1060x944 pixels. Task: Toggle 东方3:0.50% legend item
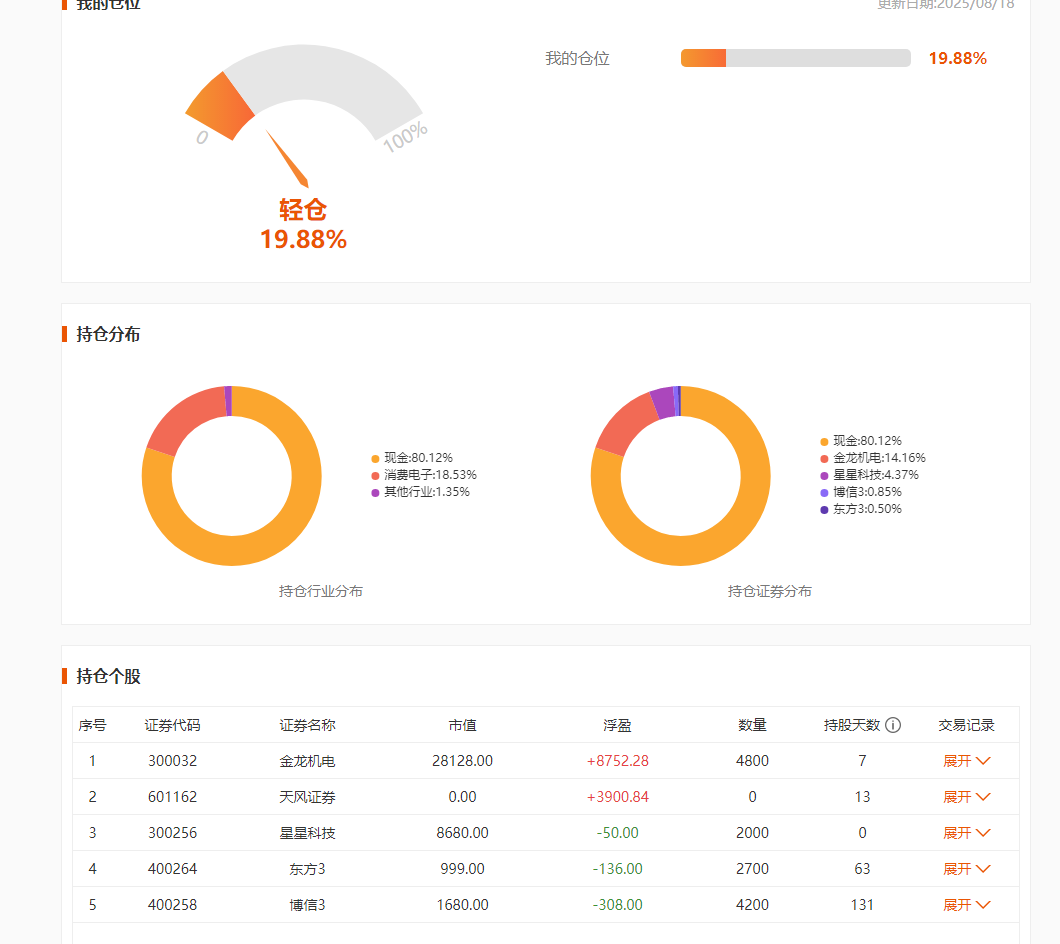pos(861,509)
